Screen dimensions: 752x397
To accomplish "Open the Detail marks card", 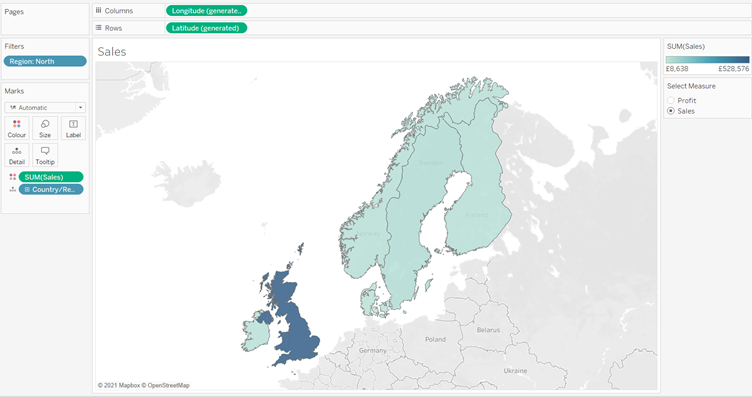I will coord(17,155).
